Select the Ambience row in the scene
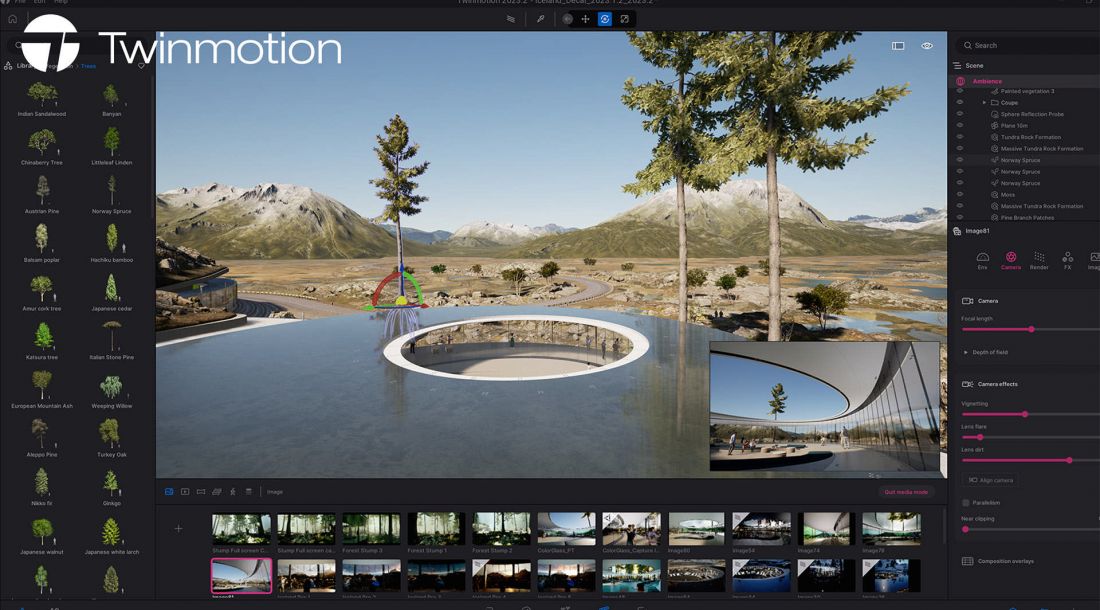1100x610 pixels. (1026, 81)
